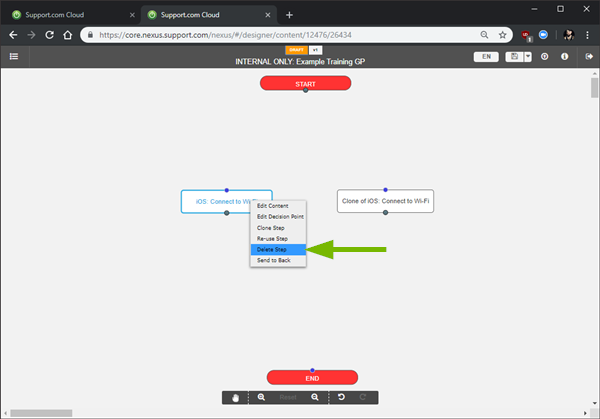
Task: Click the site lock icon
Action: [x=90, y=35]
